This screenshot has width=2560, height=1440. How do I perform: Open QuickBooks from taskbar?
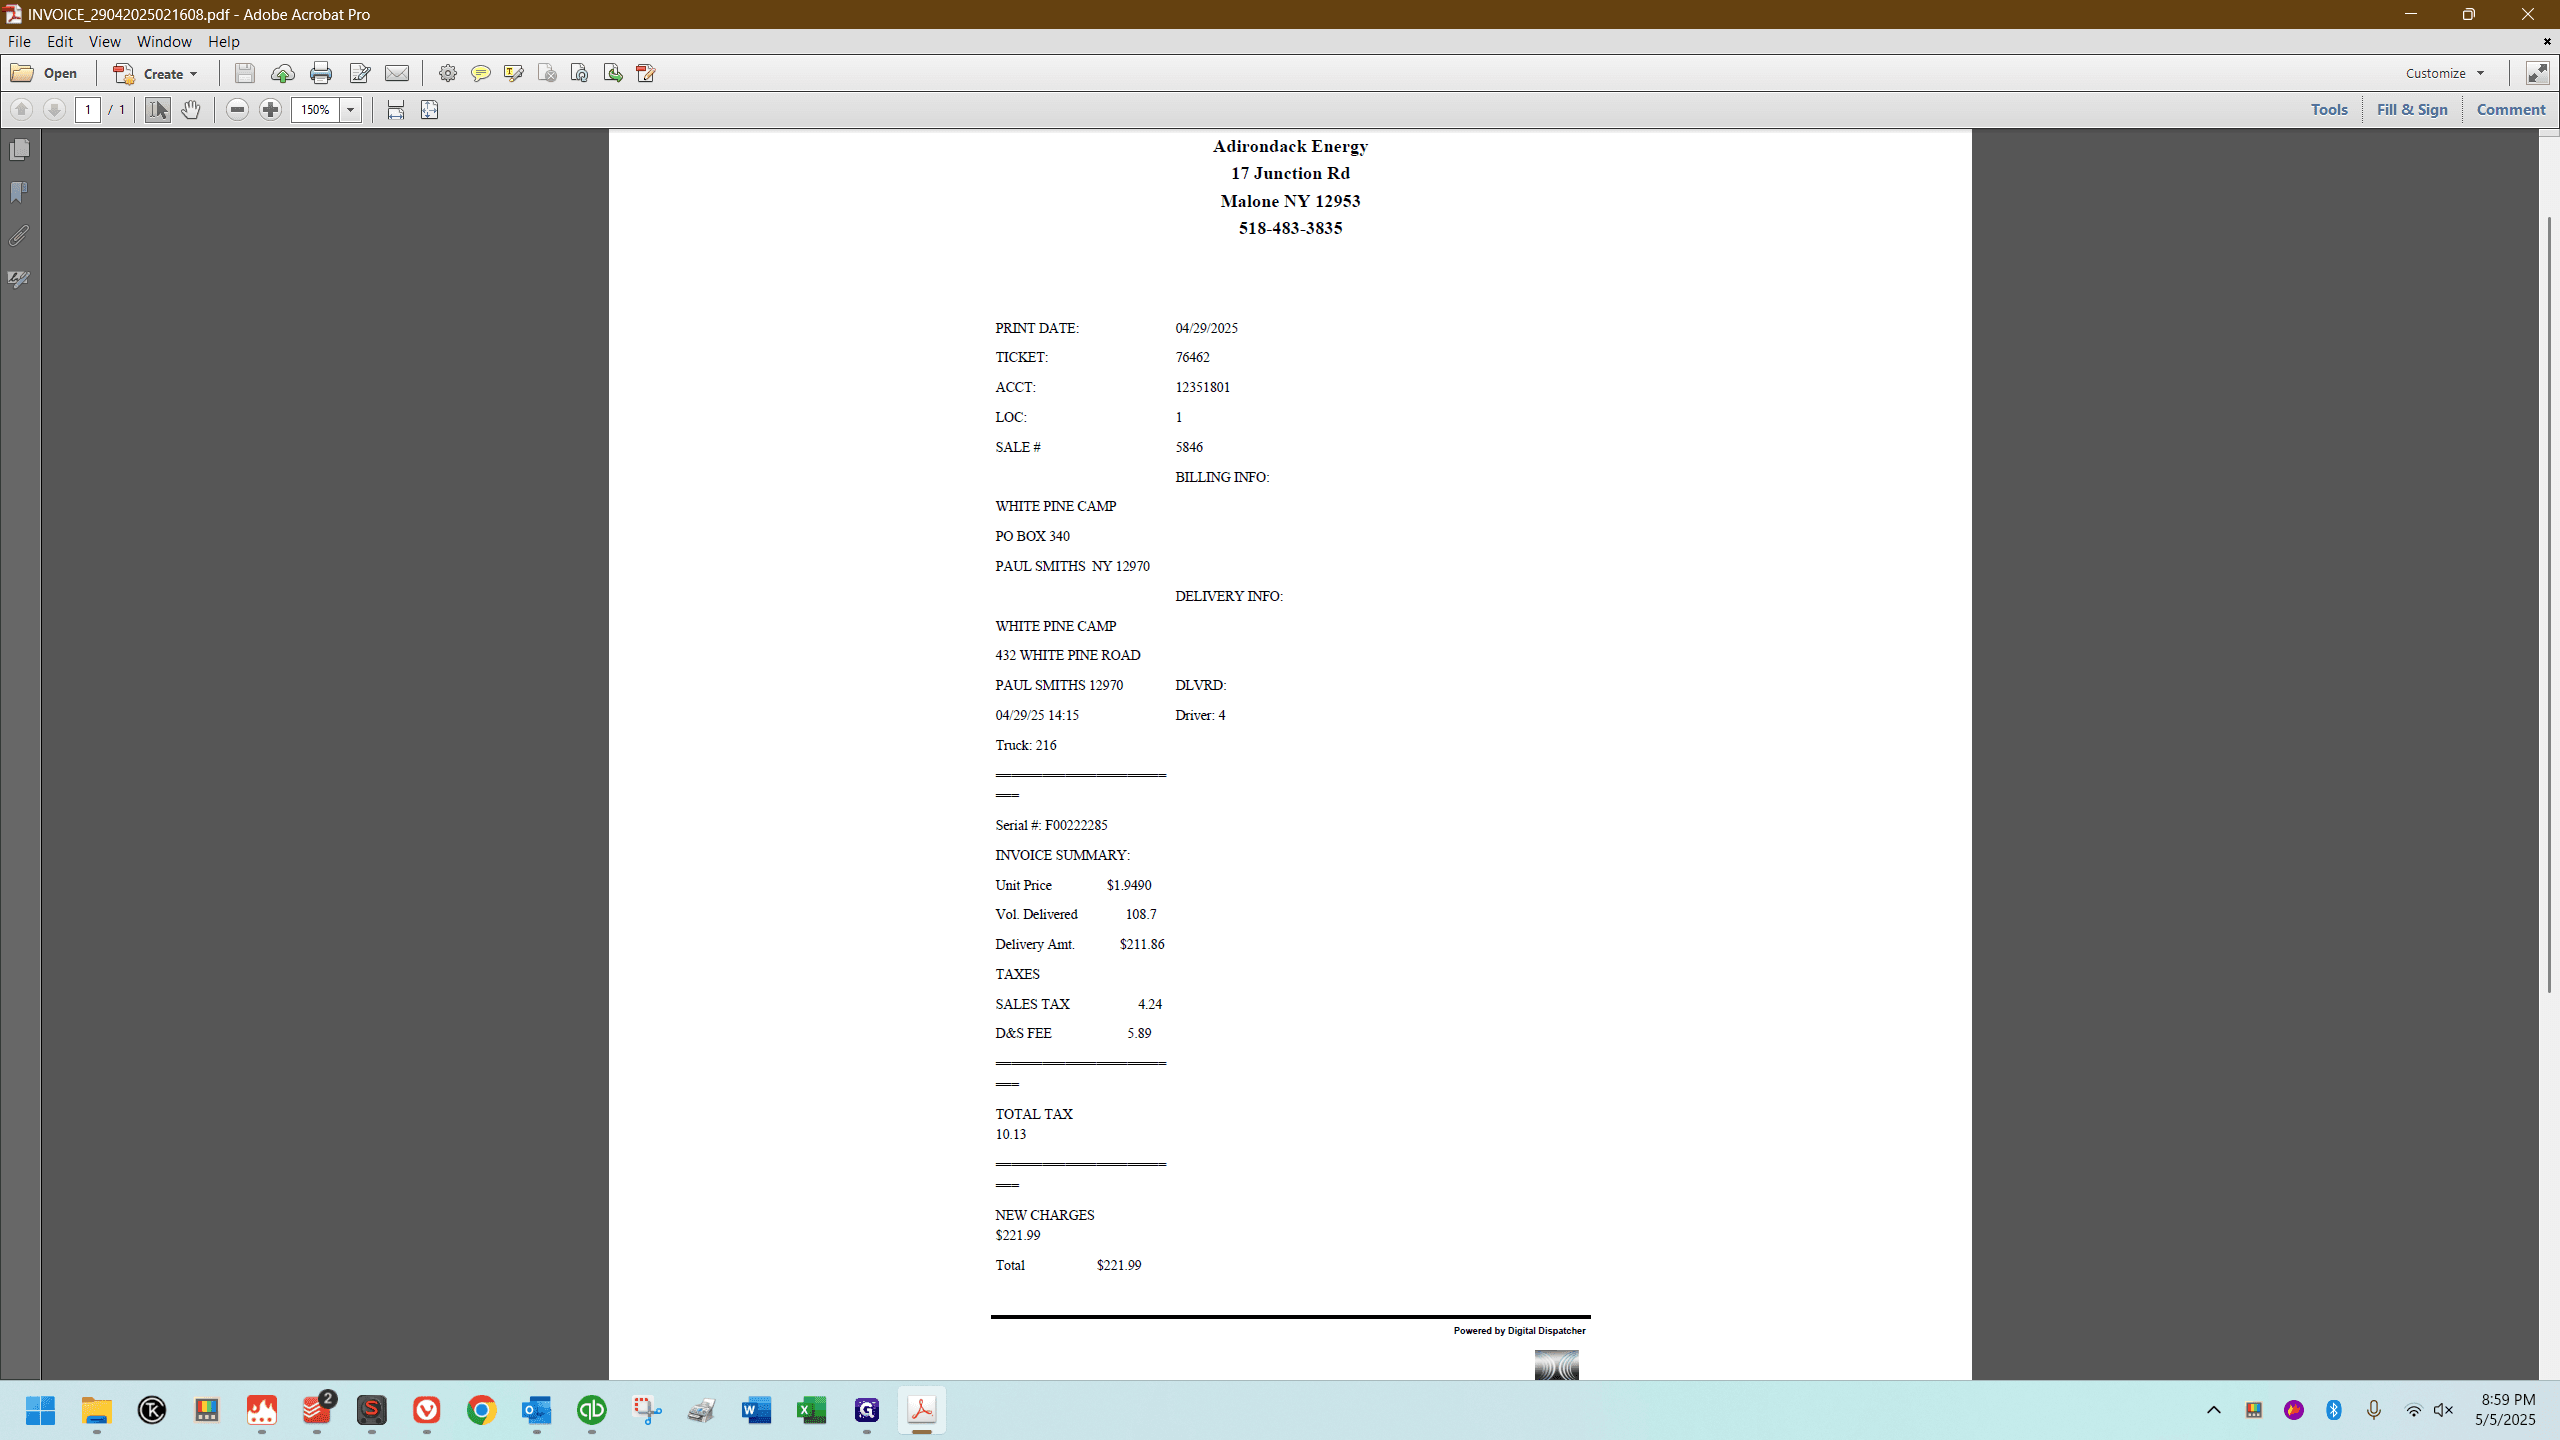point(592,1410)
